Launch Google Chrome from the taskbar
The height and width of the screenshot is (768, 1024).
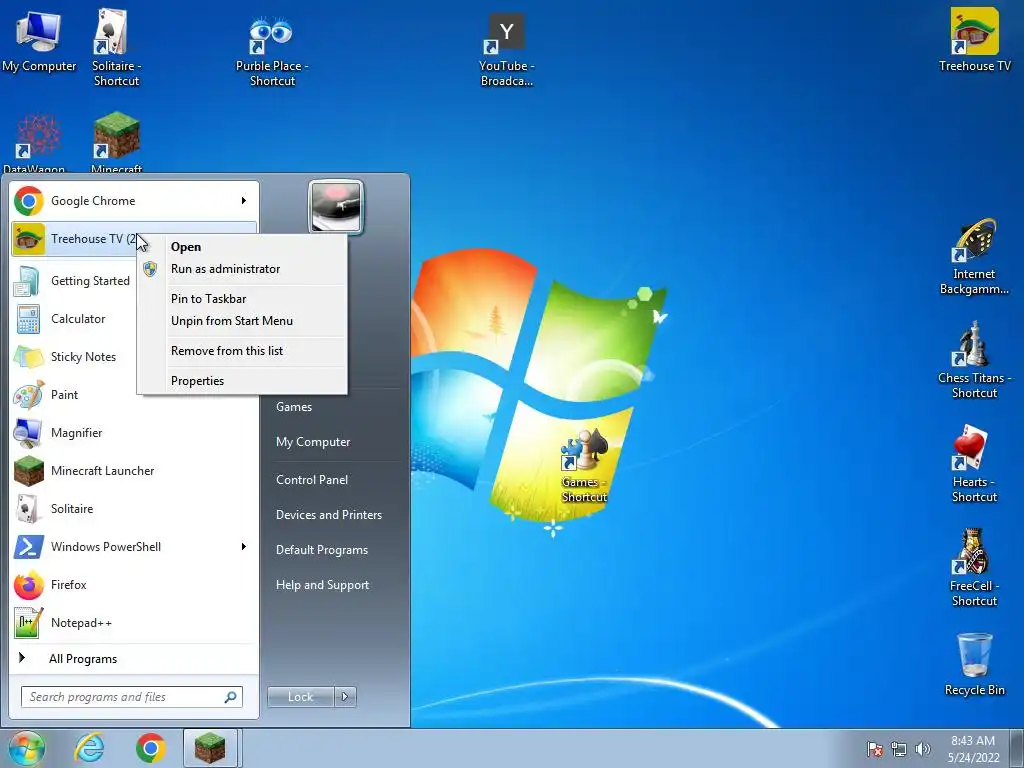tap(150, 748)
